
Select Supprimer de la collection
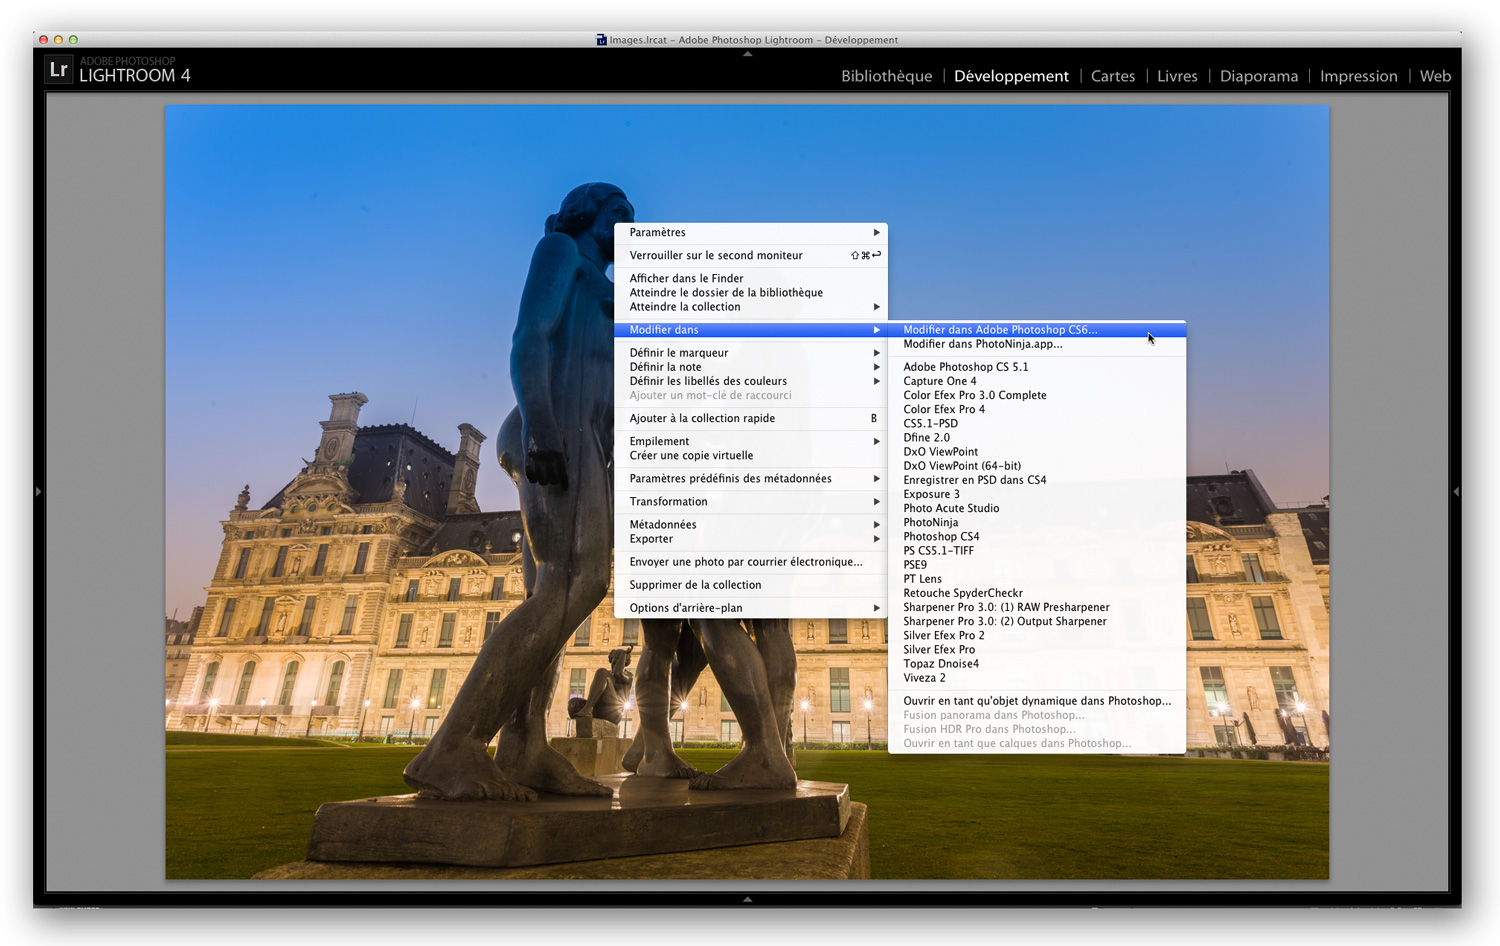pyautogui.click(x=751, y=584)
